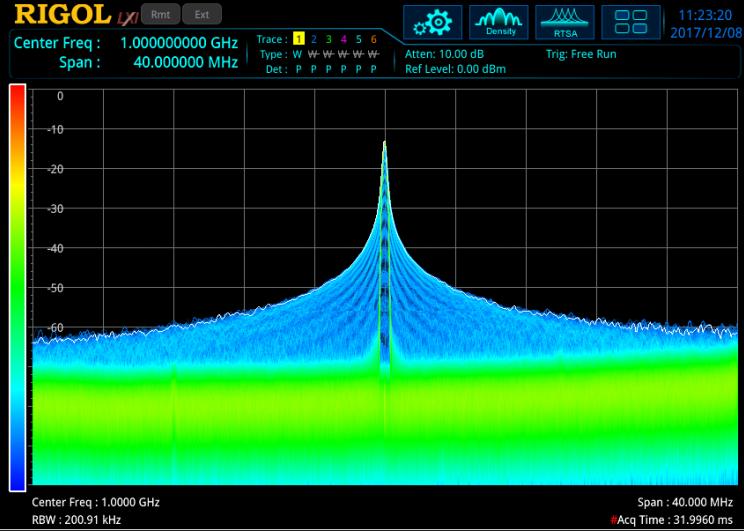
Task: Click the -60 amplitude axis label
Action: (55, 327)
